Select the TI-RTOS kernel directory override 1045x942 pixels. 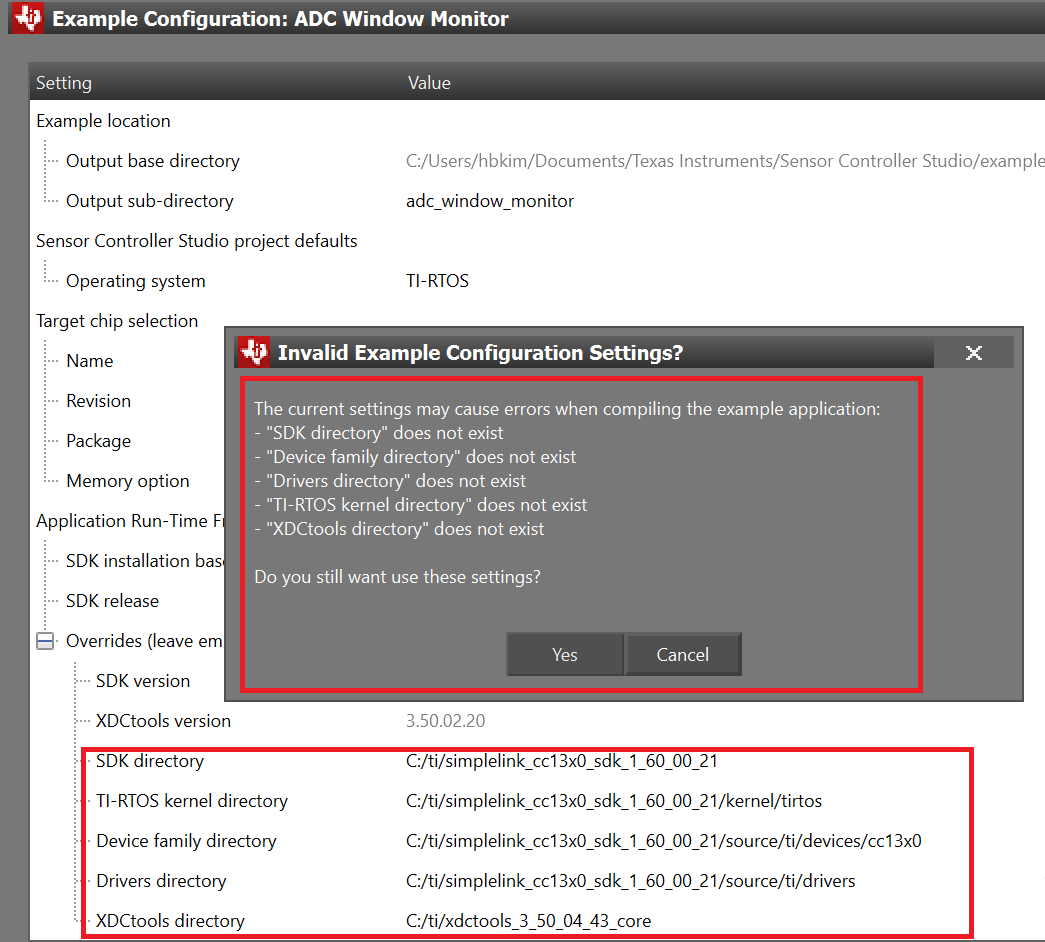pyautogui.click(x=192, y=801)
